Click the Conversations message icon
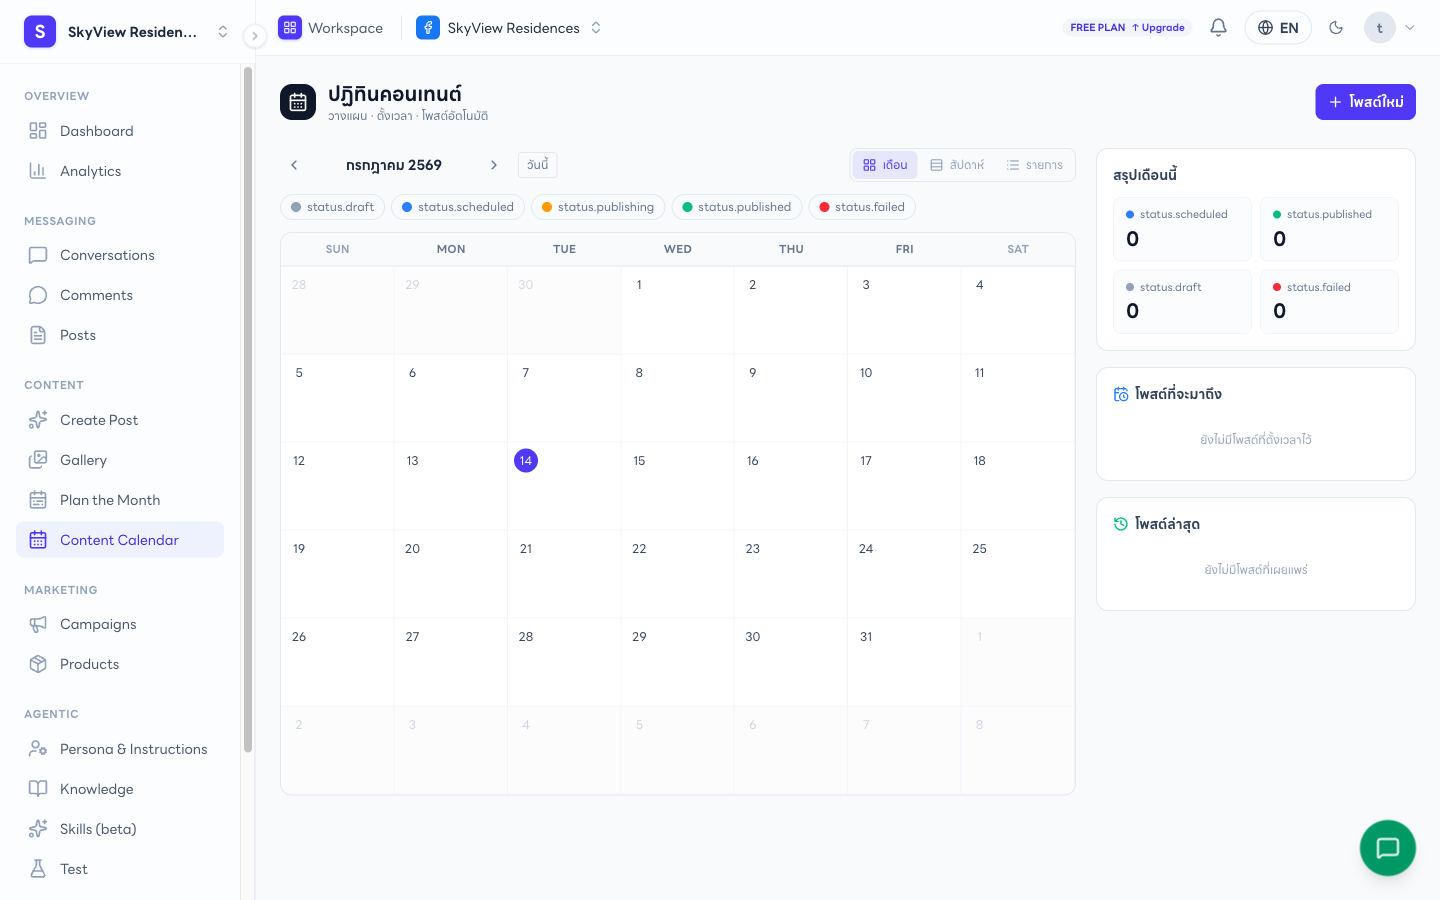 tap(38, 255)
